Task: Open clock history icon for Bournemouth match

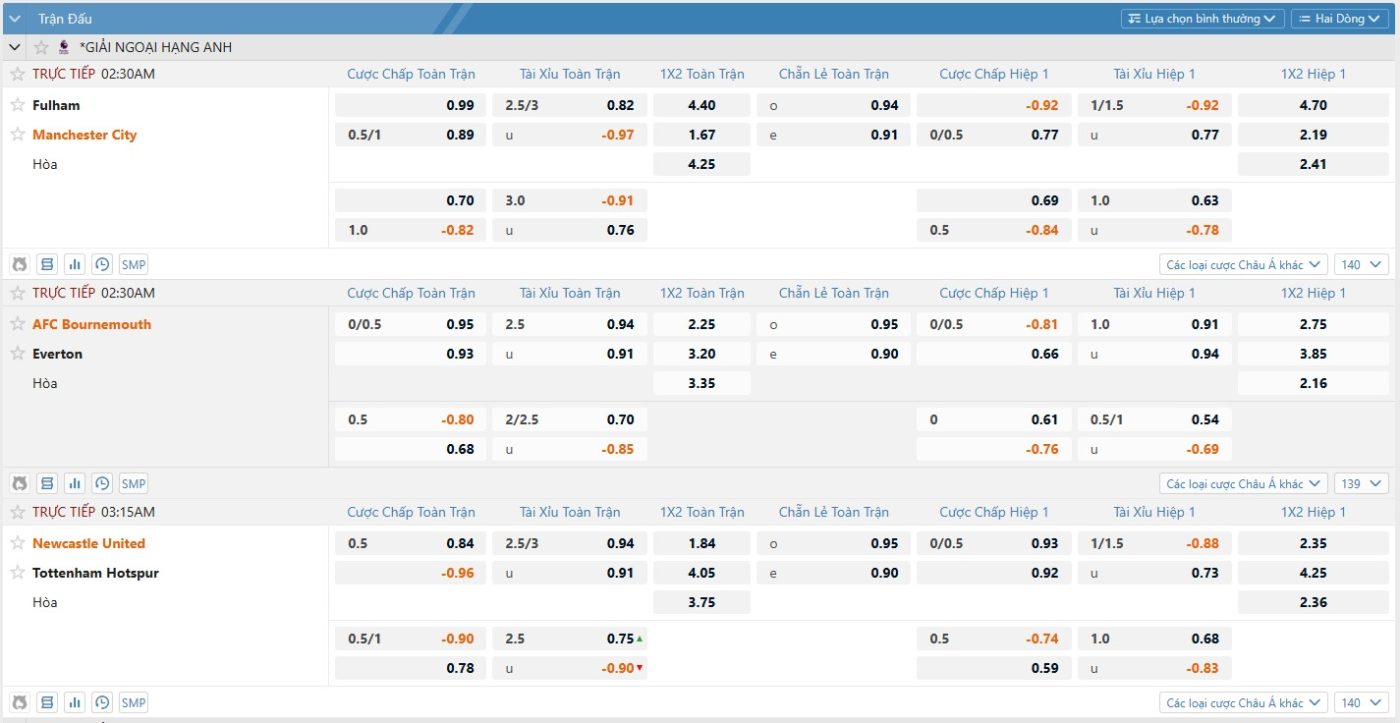Action: (102, 484)
